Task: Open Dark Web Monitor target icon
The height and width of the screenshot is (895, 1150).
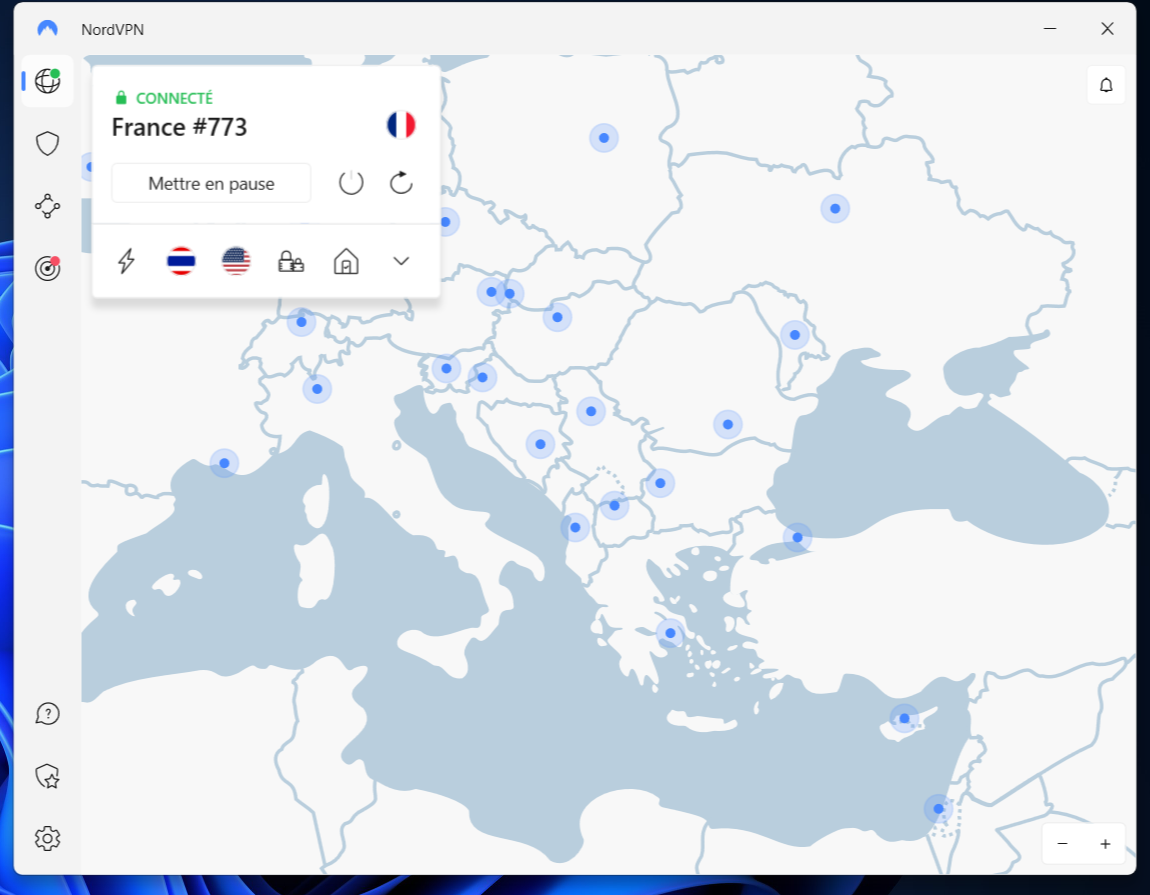Action: tap(48, 268)
